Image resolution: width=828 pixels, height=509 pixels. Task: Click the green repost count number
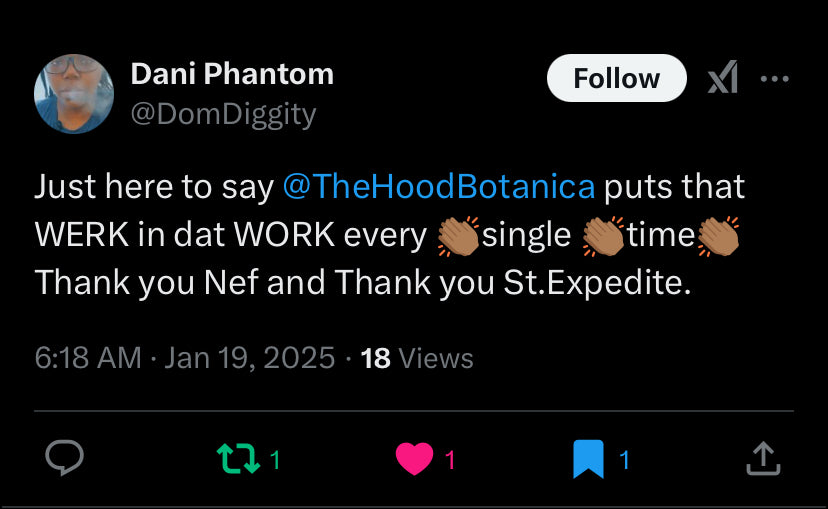[x=275, y=460]
